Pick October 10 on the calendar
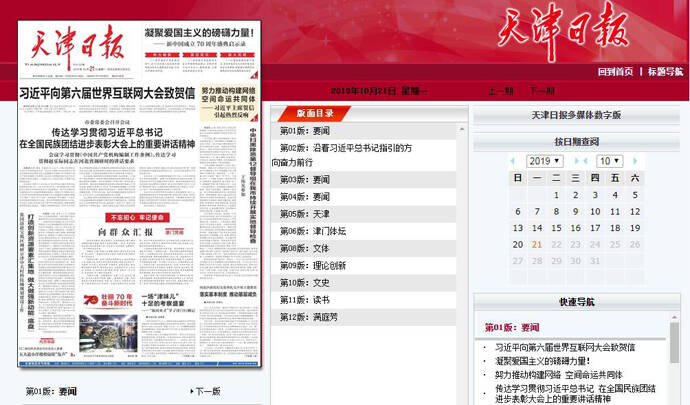Image resolution: width=690 pixels, height=405 pixels. tap(595, 212)
